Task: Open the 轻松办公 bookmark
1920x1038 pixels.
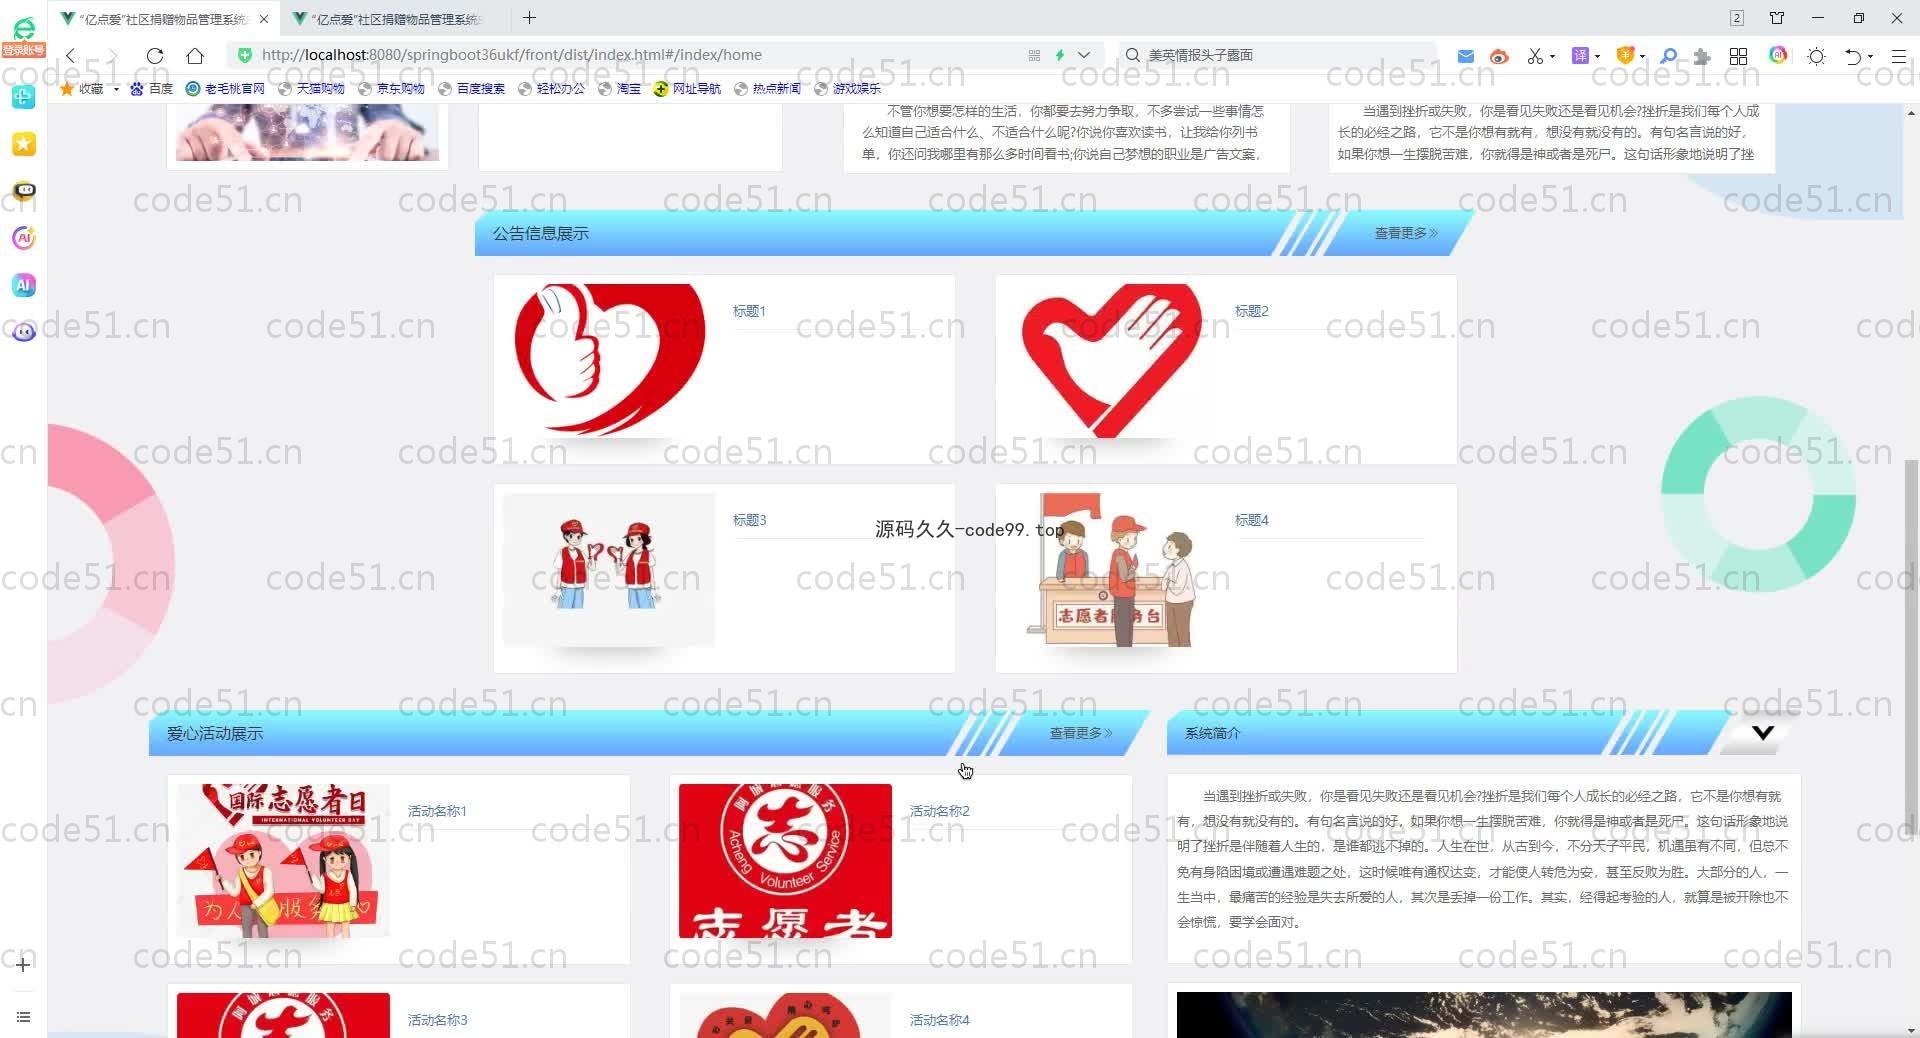Action: pos(551,88)
